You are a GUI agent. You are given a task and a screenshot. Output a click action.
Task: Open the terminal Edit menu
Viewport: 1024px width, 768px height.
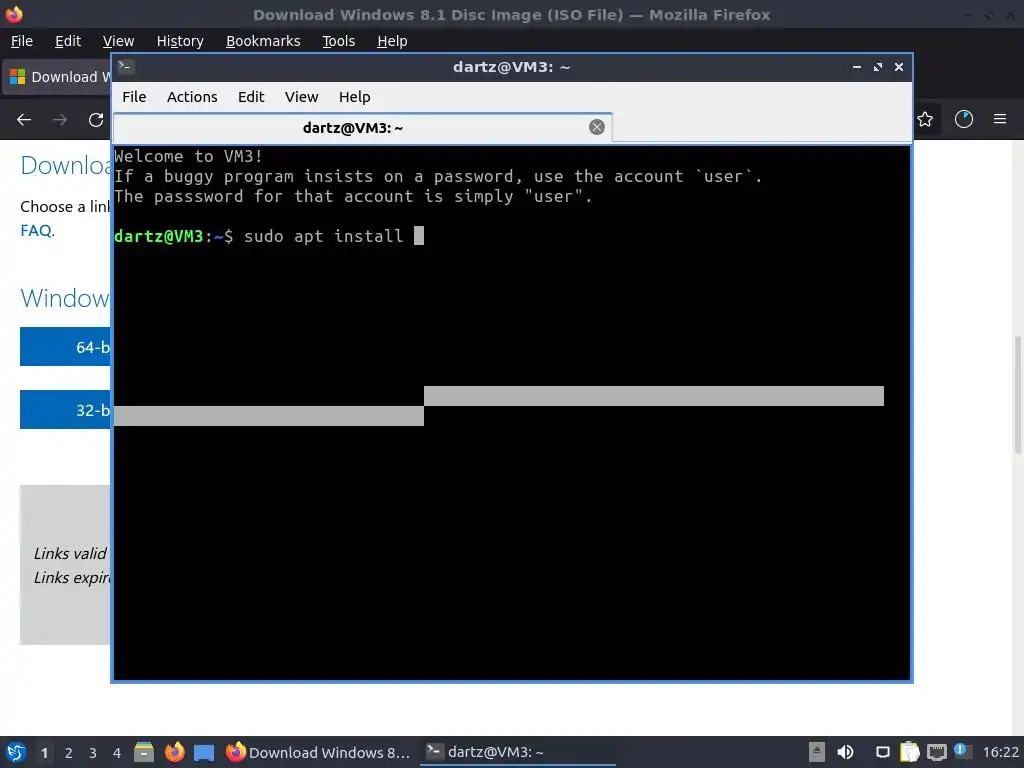click(x=251, y=97)
